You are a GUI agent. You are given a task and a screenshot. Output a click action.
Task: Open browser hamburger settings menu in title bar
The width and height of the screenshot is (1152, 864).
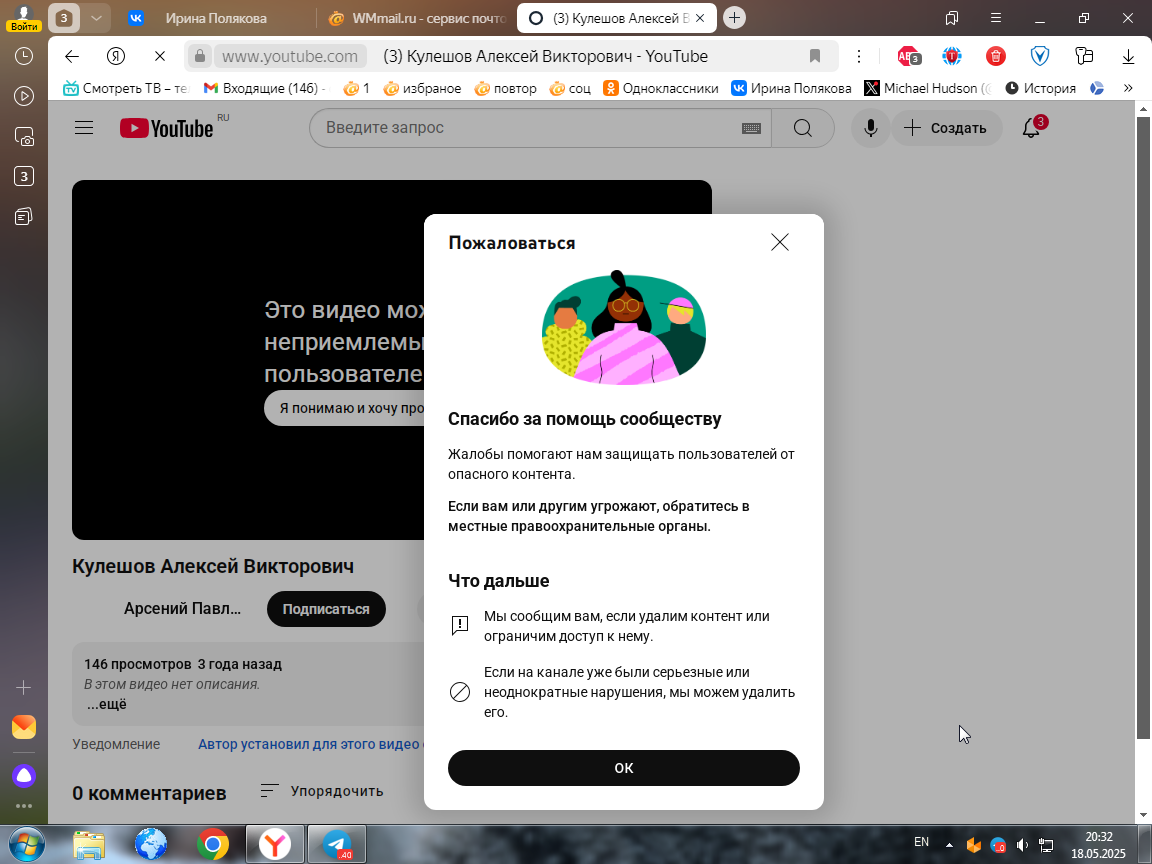point(996,18)
